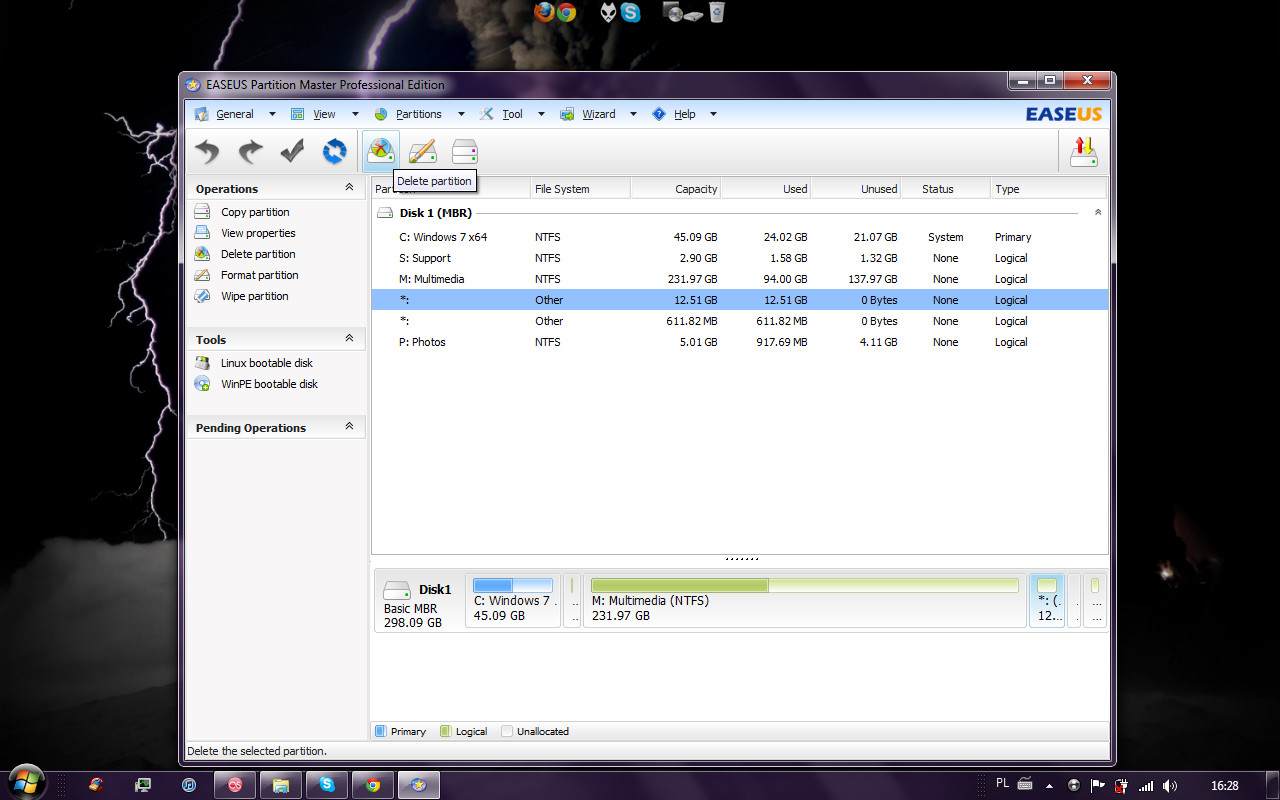Click the network signal tray icon

pyautogui.click(x=1147, y=786)
